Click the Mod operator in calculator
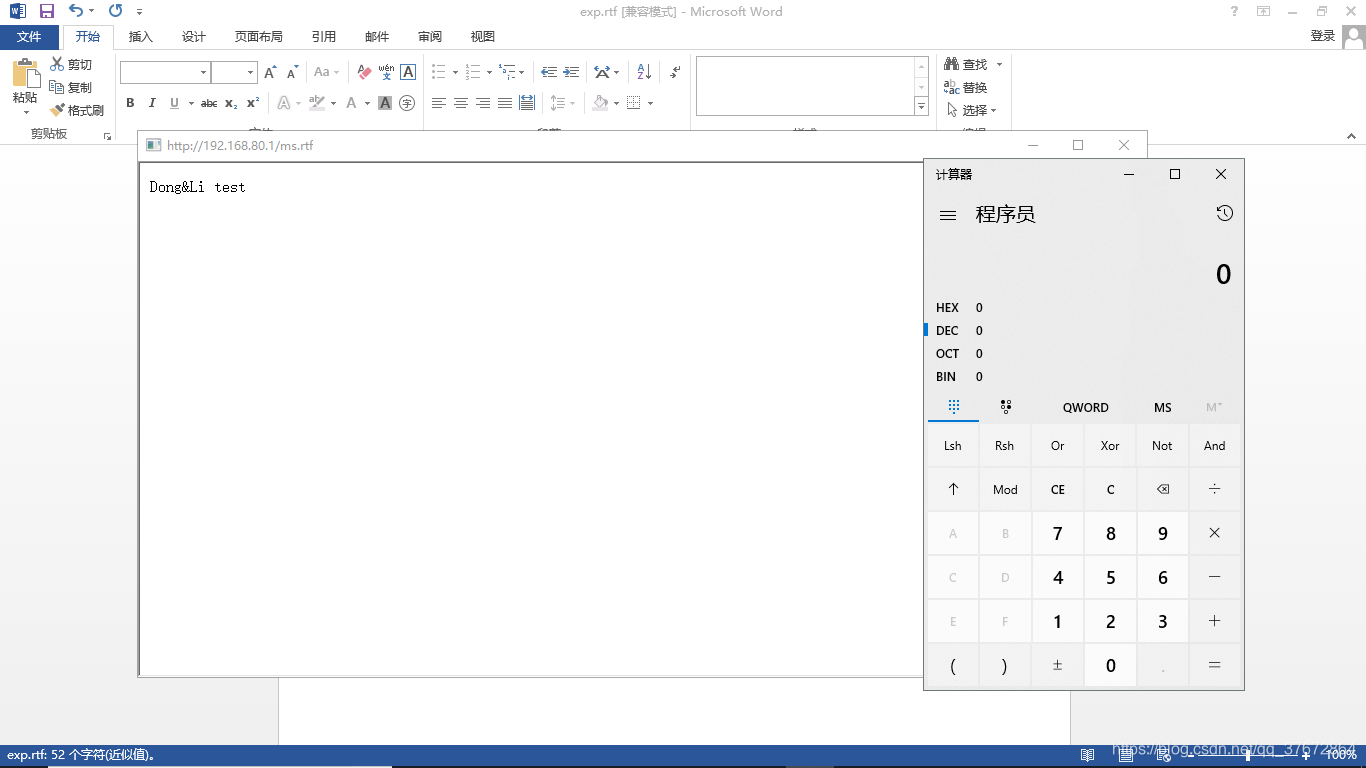 [x=1005, y=489]
